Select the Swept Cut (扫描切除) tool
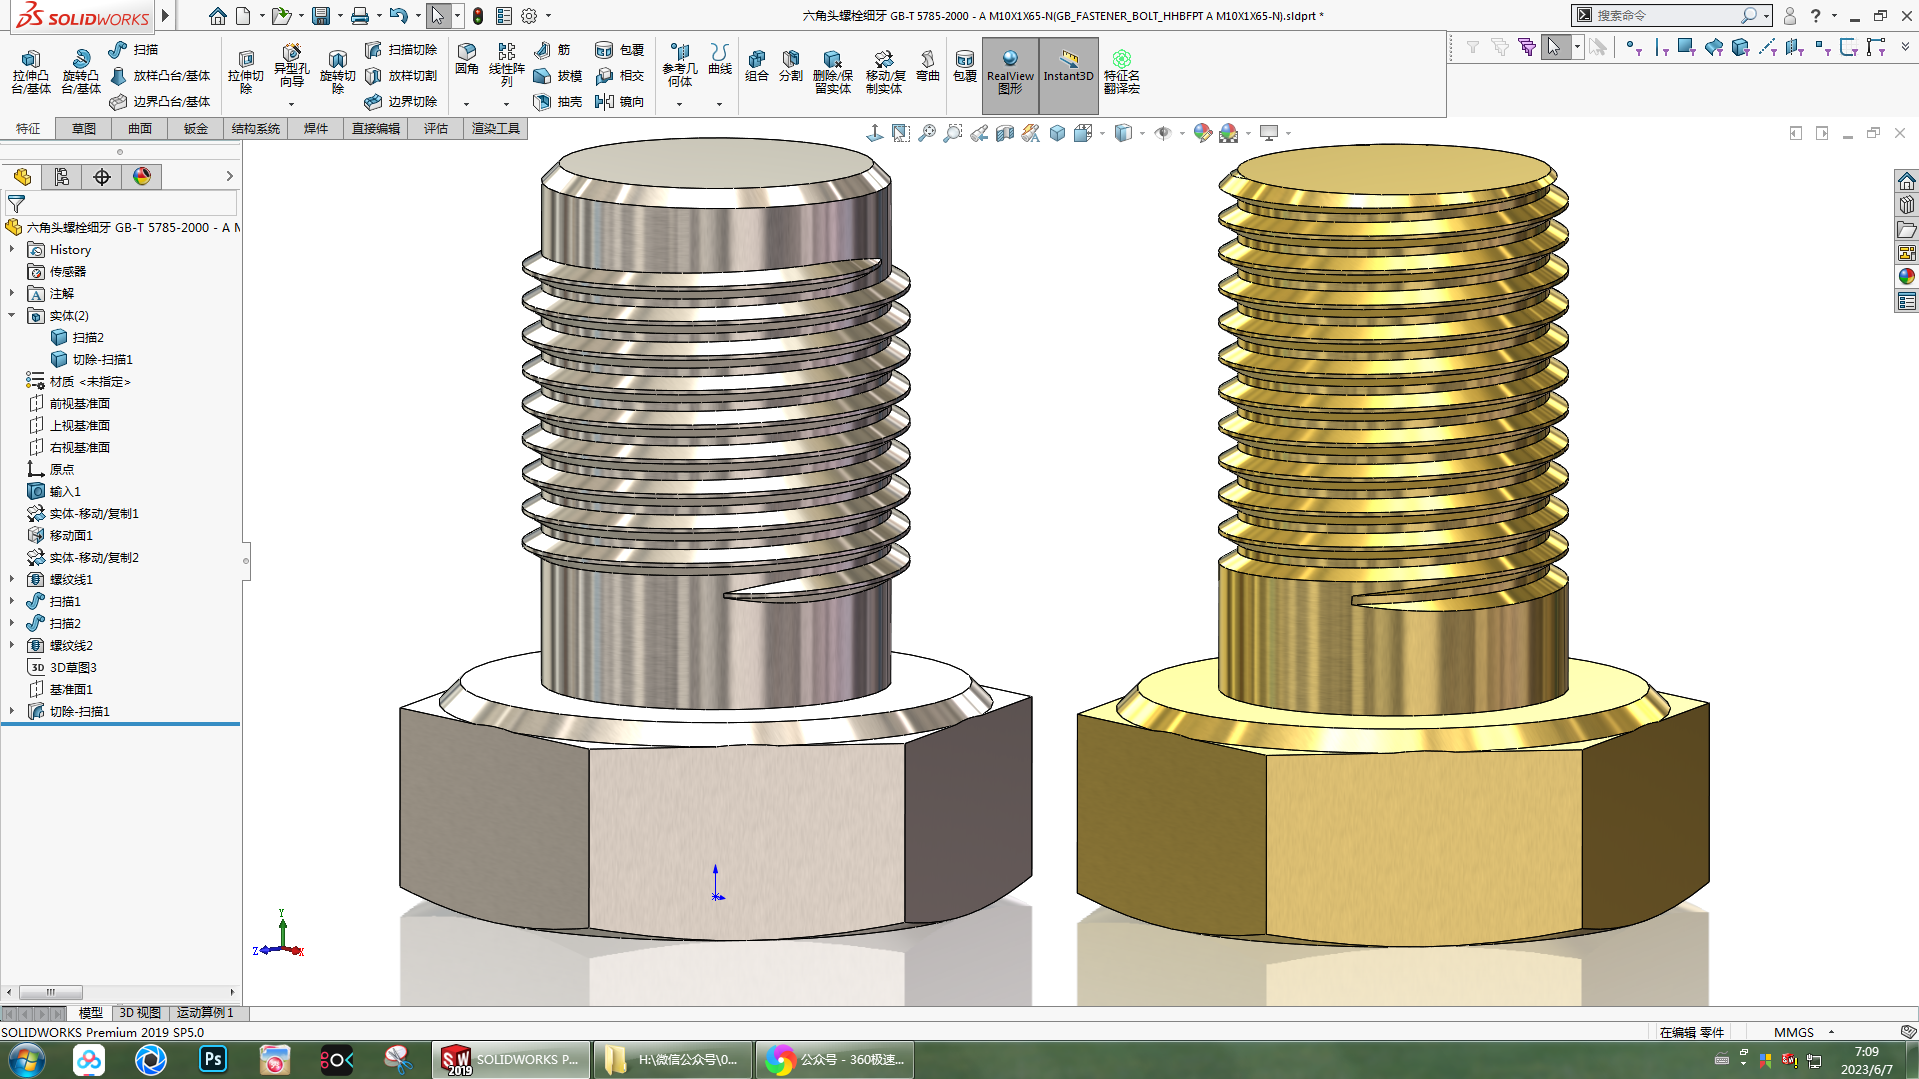The height and width of the screenshot is (1079, 1919). point(401,49)
